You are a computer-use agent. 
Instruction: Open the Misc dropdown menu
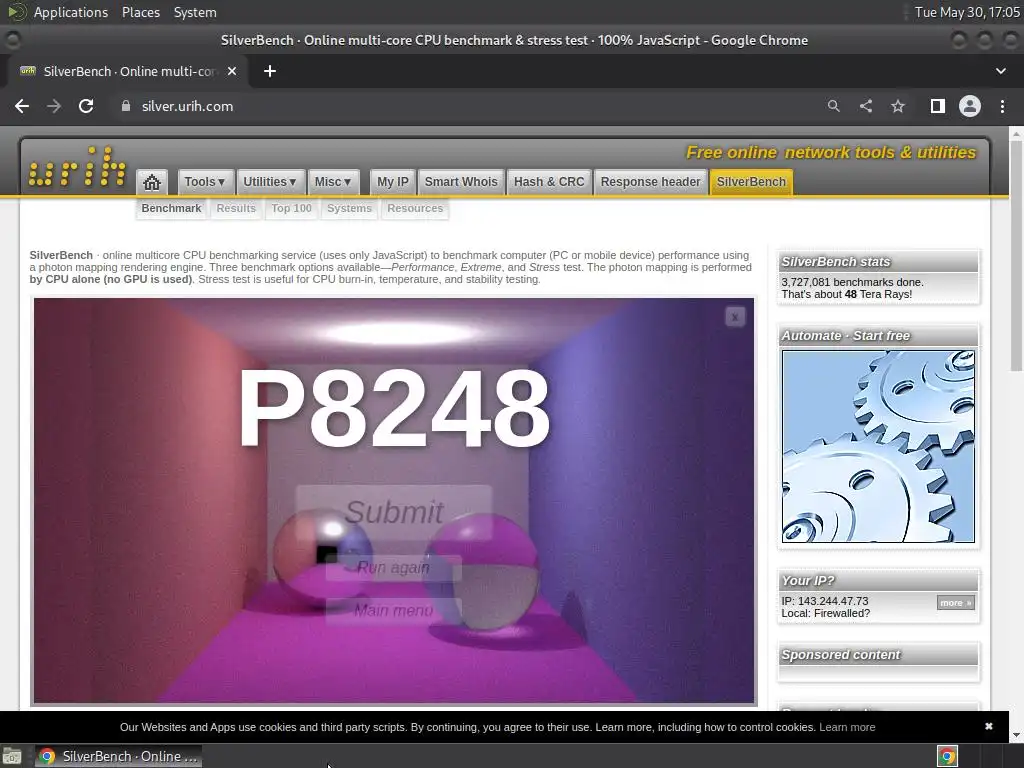pyautogui.click(x=332, y=182)
